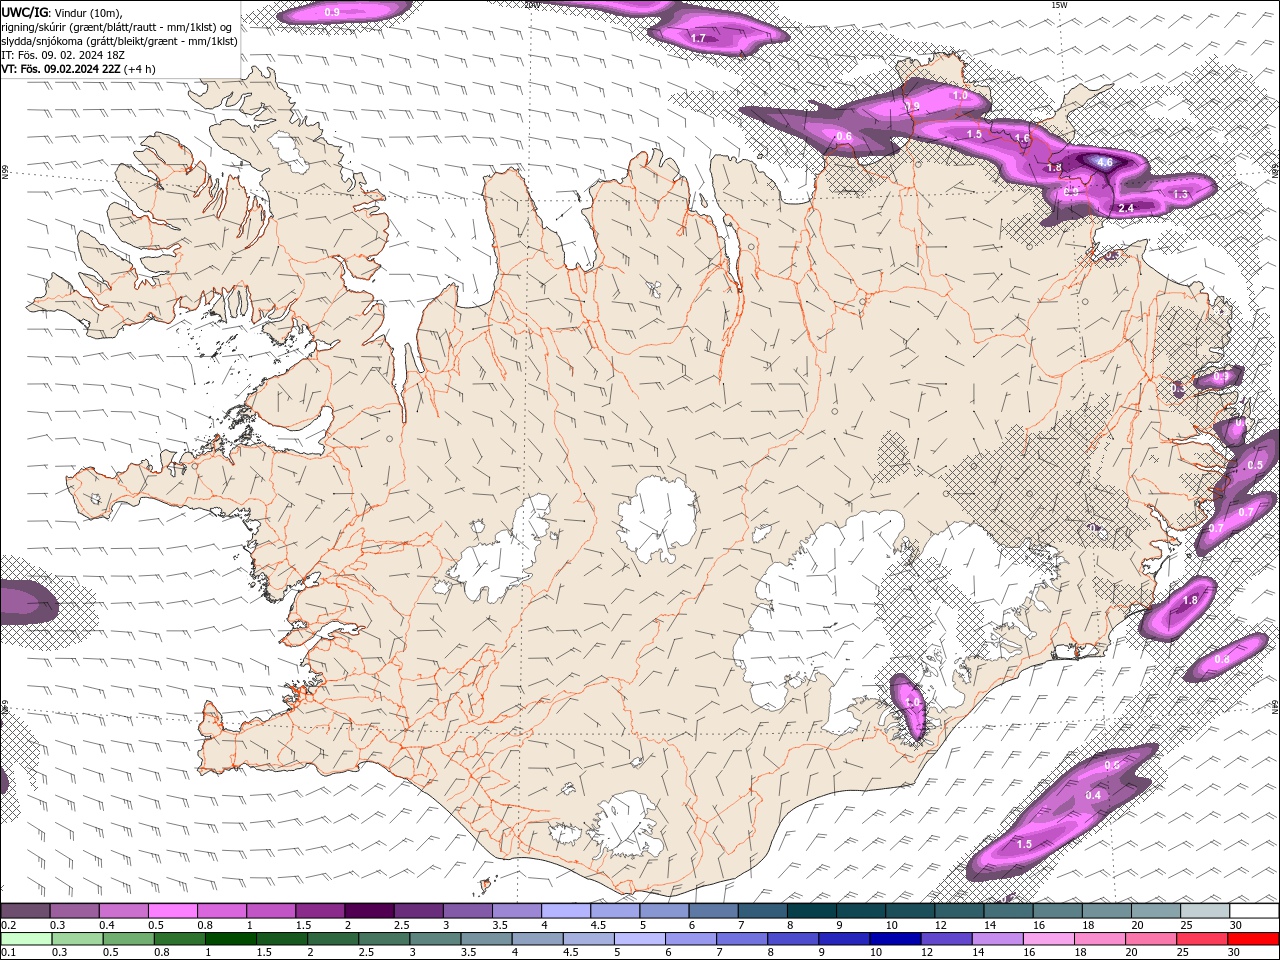Click the snow swatch between 0.3 and 0.4
The image size is (1280, 960).
click(x=74, y=911)
